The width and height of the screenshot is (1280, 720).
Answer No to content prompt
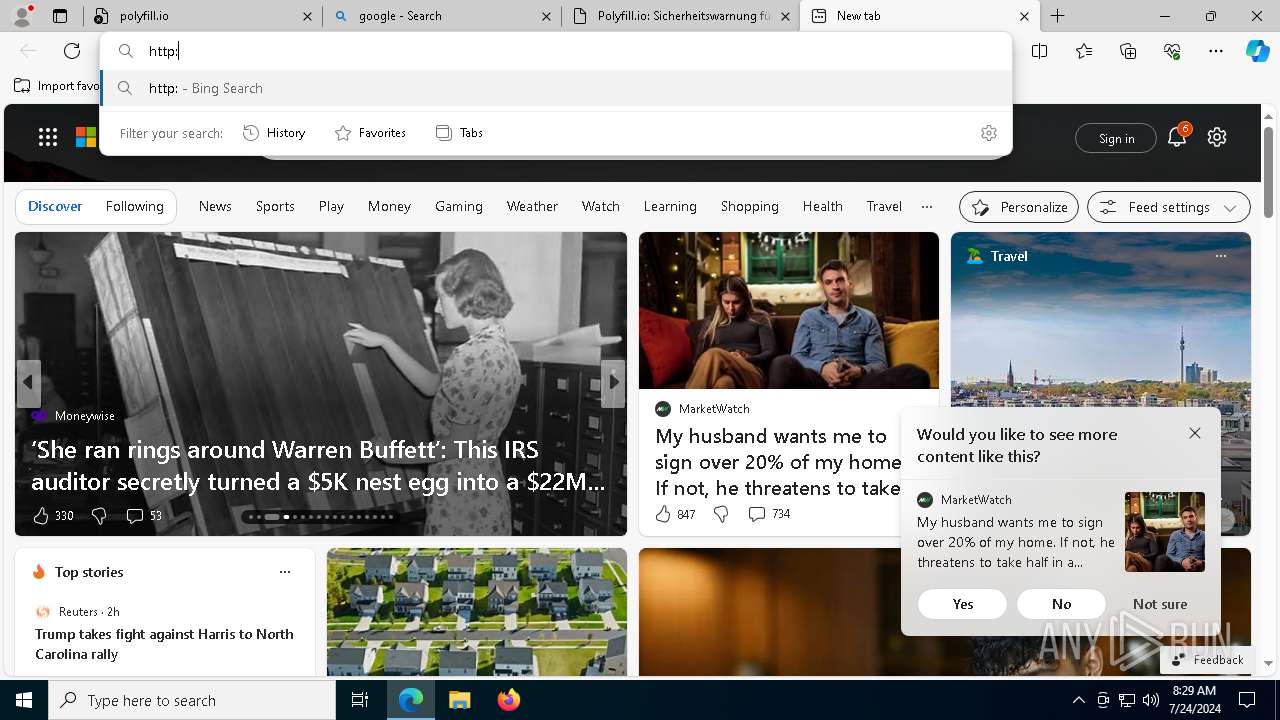coord(1062,604)
